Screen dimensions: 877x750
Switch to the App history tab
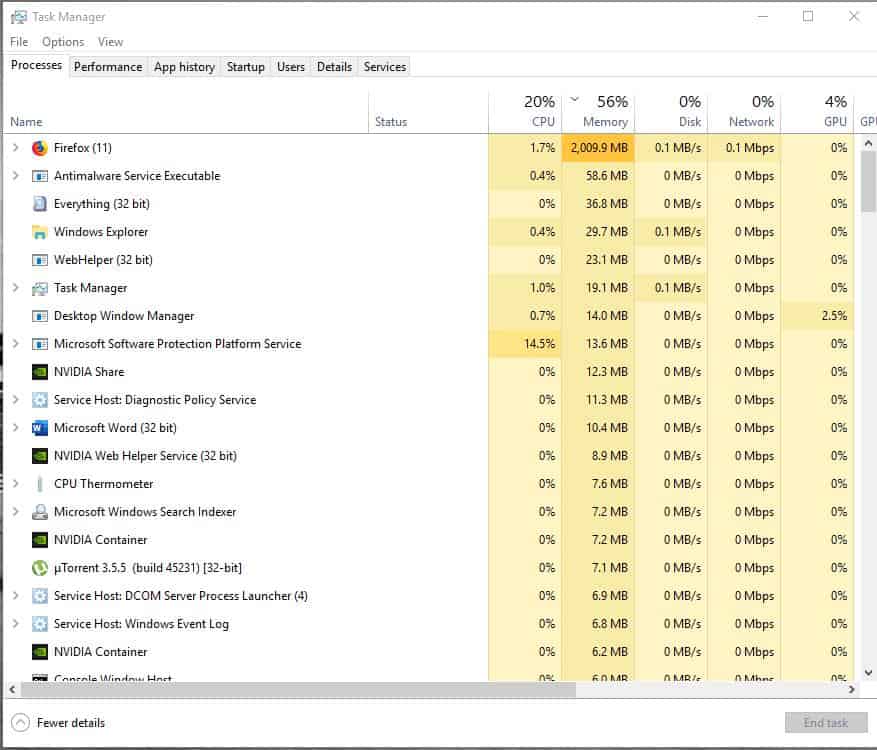[x=185, y=67]
